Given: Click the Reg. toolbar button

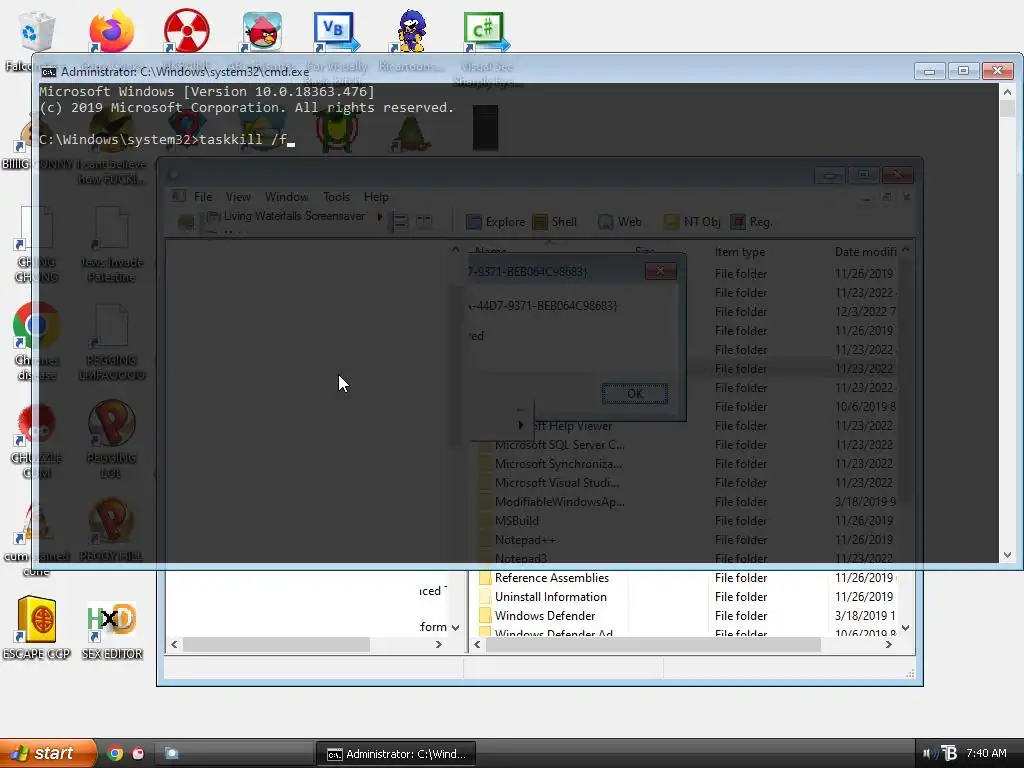Looking at the screenshot, I should pos(752,222).
